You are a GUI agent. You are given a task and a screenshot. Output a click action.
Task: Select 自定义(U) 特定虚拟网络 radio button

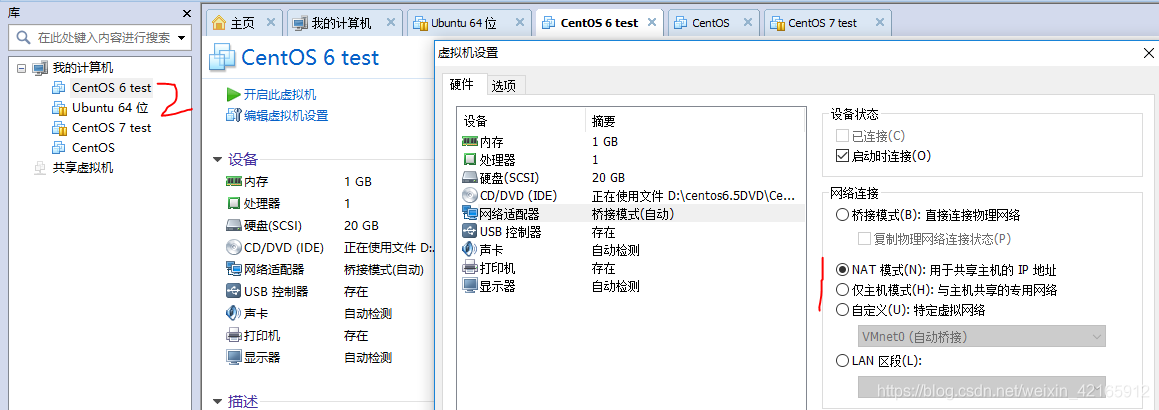click(x=842, y=310)
